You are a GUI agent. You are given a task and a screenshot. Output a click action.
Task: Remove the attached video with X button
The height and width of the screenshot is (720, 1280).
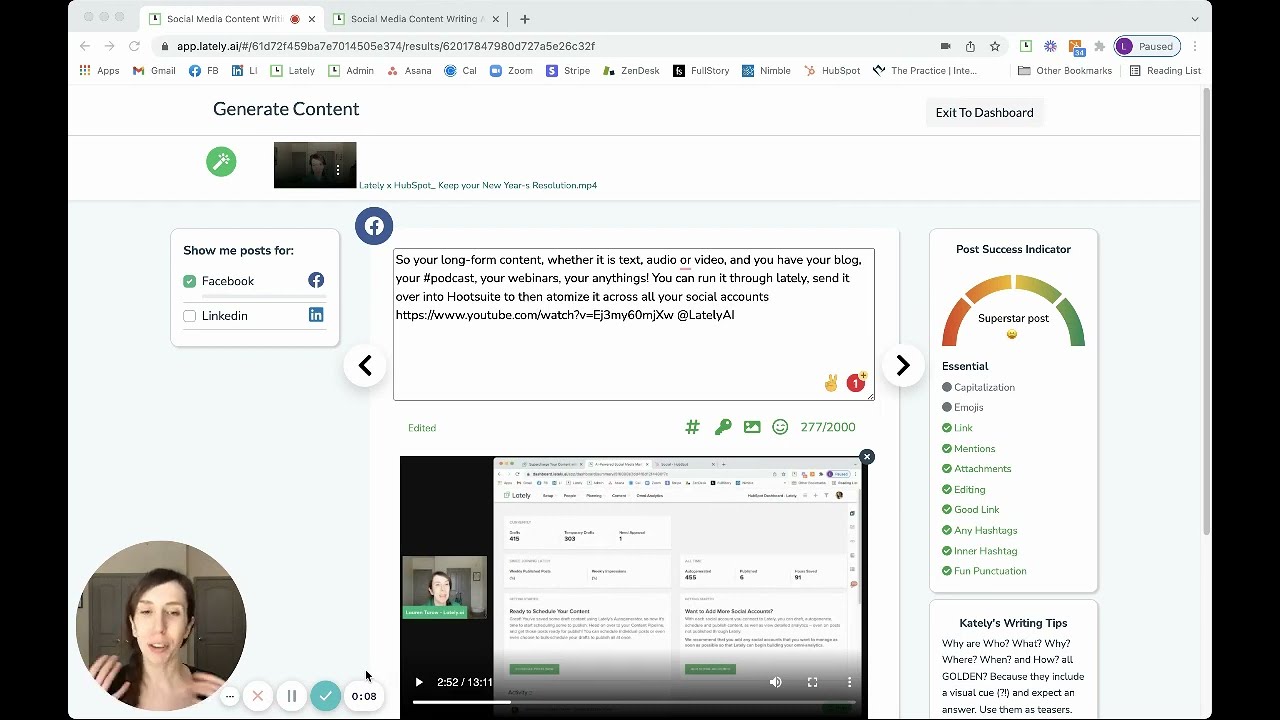click(867, 457)
